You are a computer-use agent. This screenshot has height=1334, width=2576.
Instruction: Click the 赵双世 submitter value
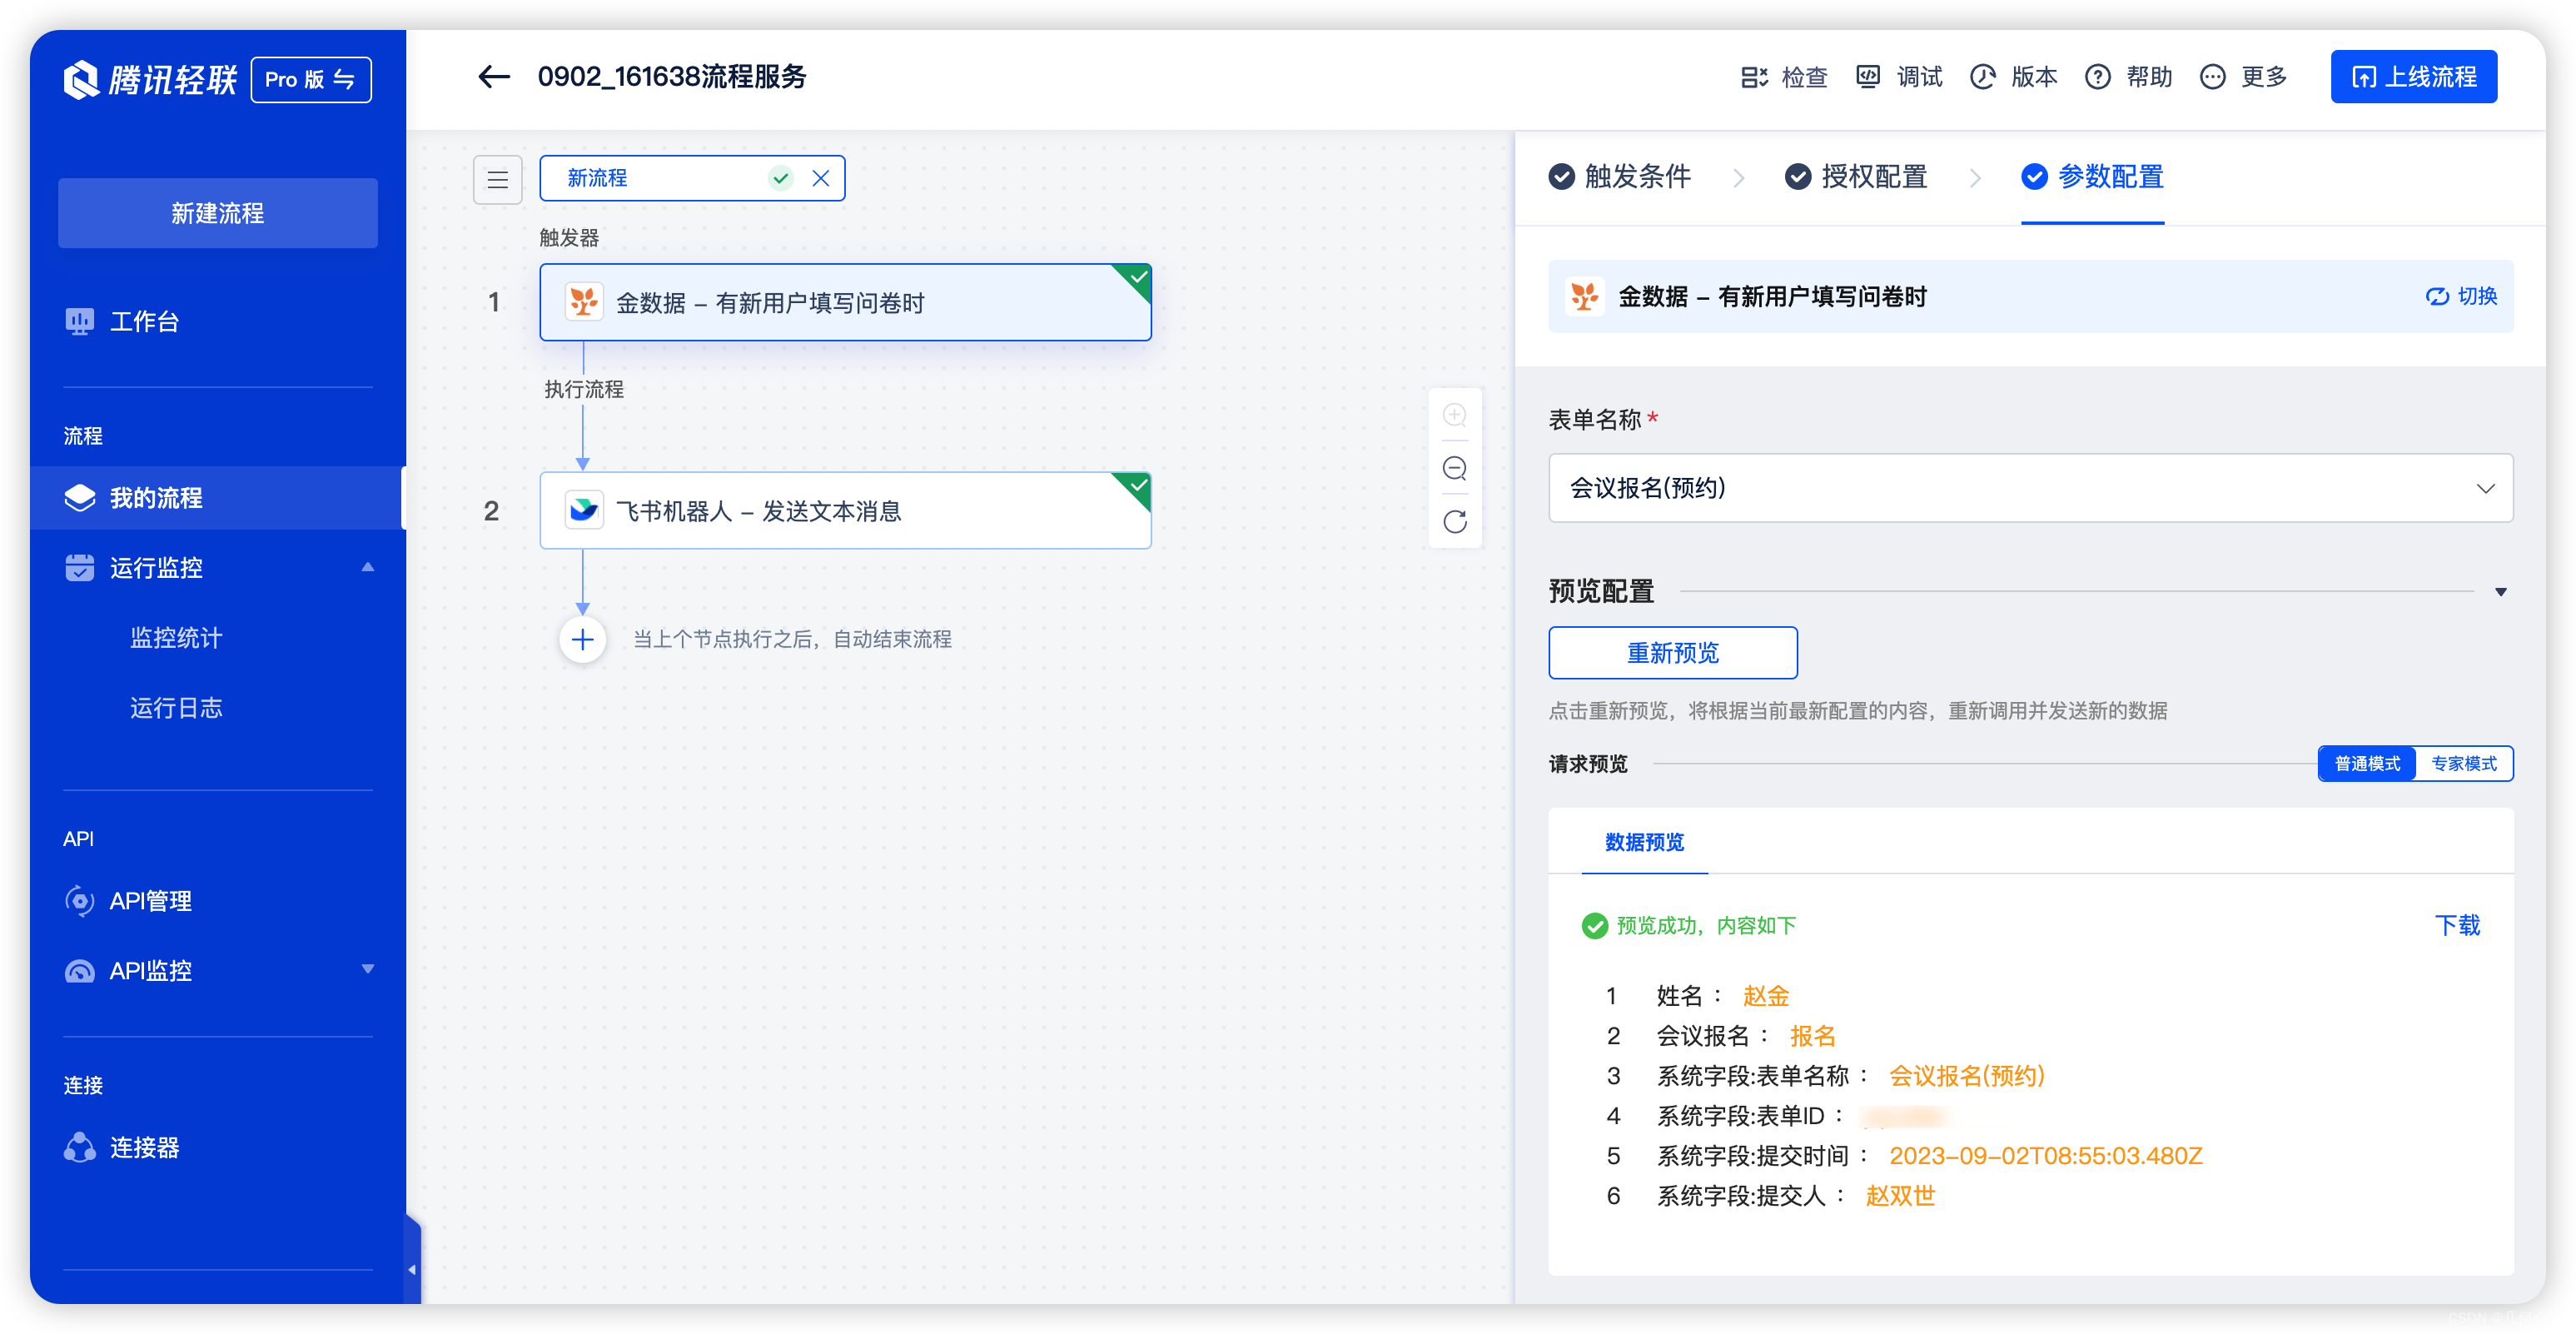1901,1196
